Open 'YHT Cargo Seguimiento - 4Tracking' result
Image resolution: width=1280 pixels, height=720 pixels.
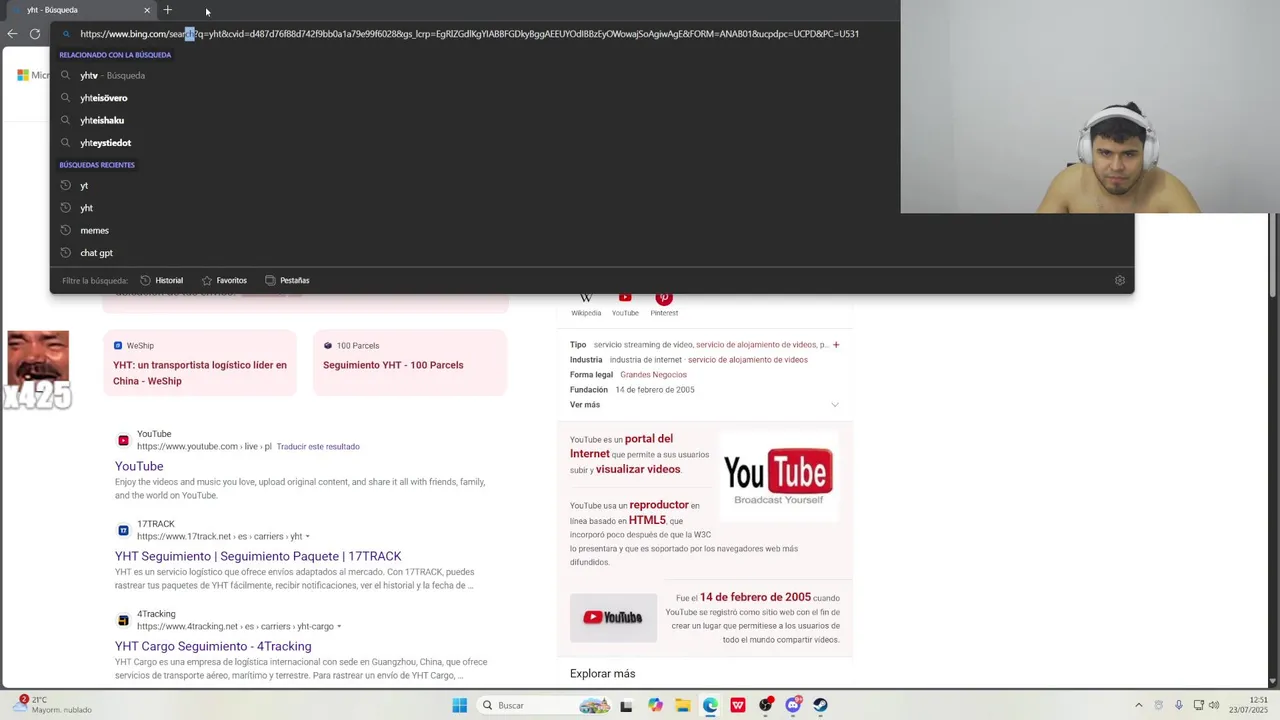213,646
